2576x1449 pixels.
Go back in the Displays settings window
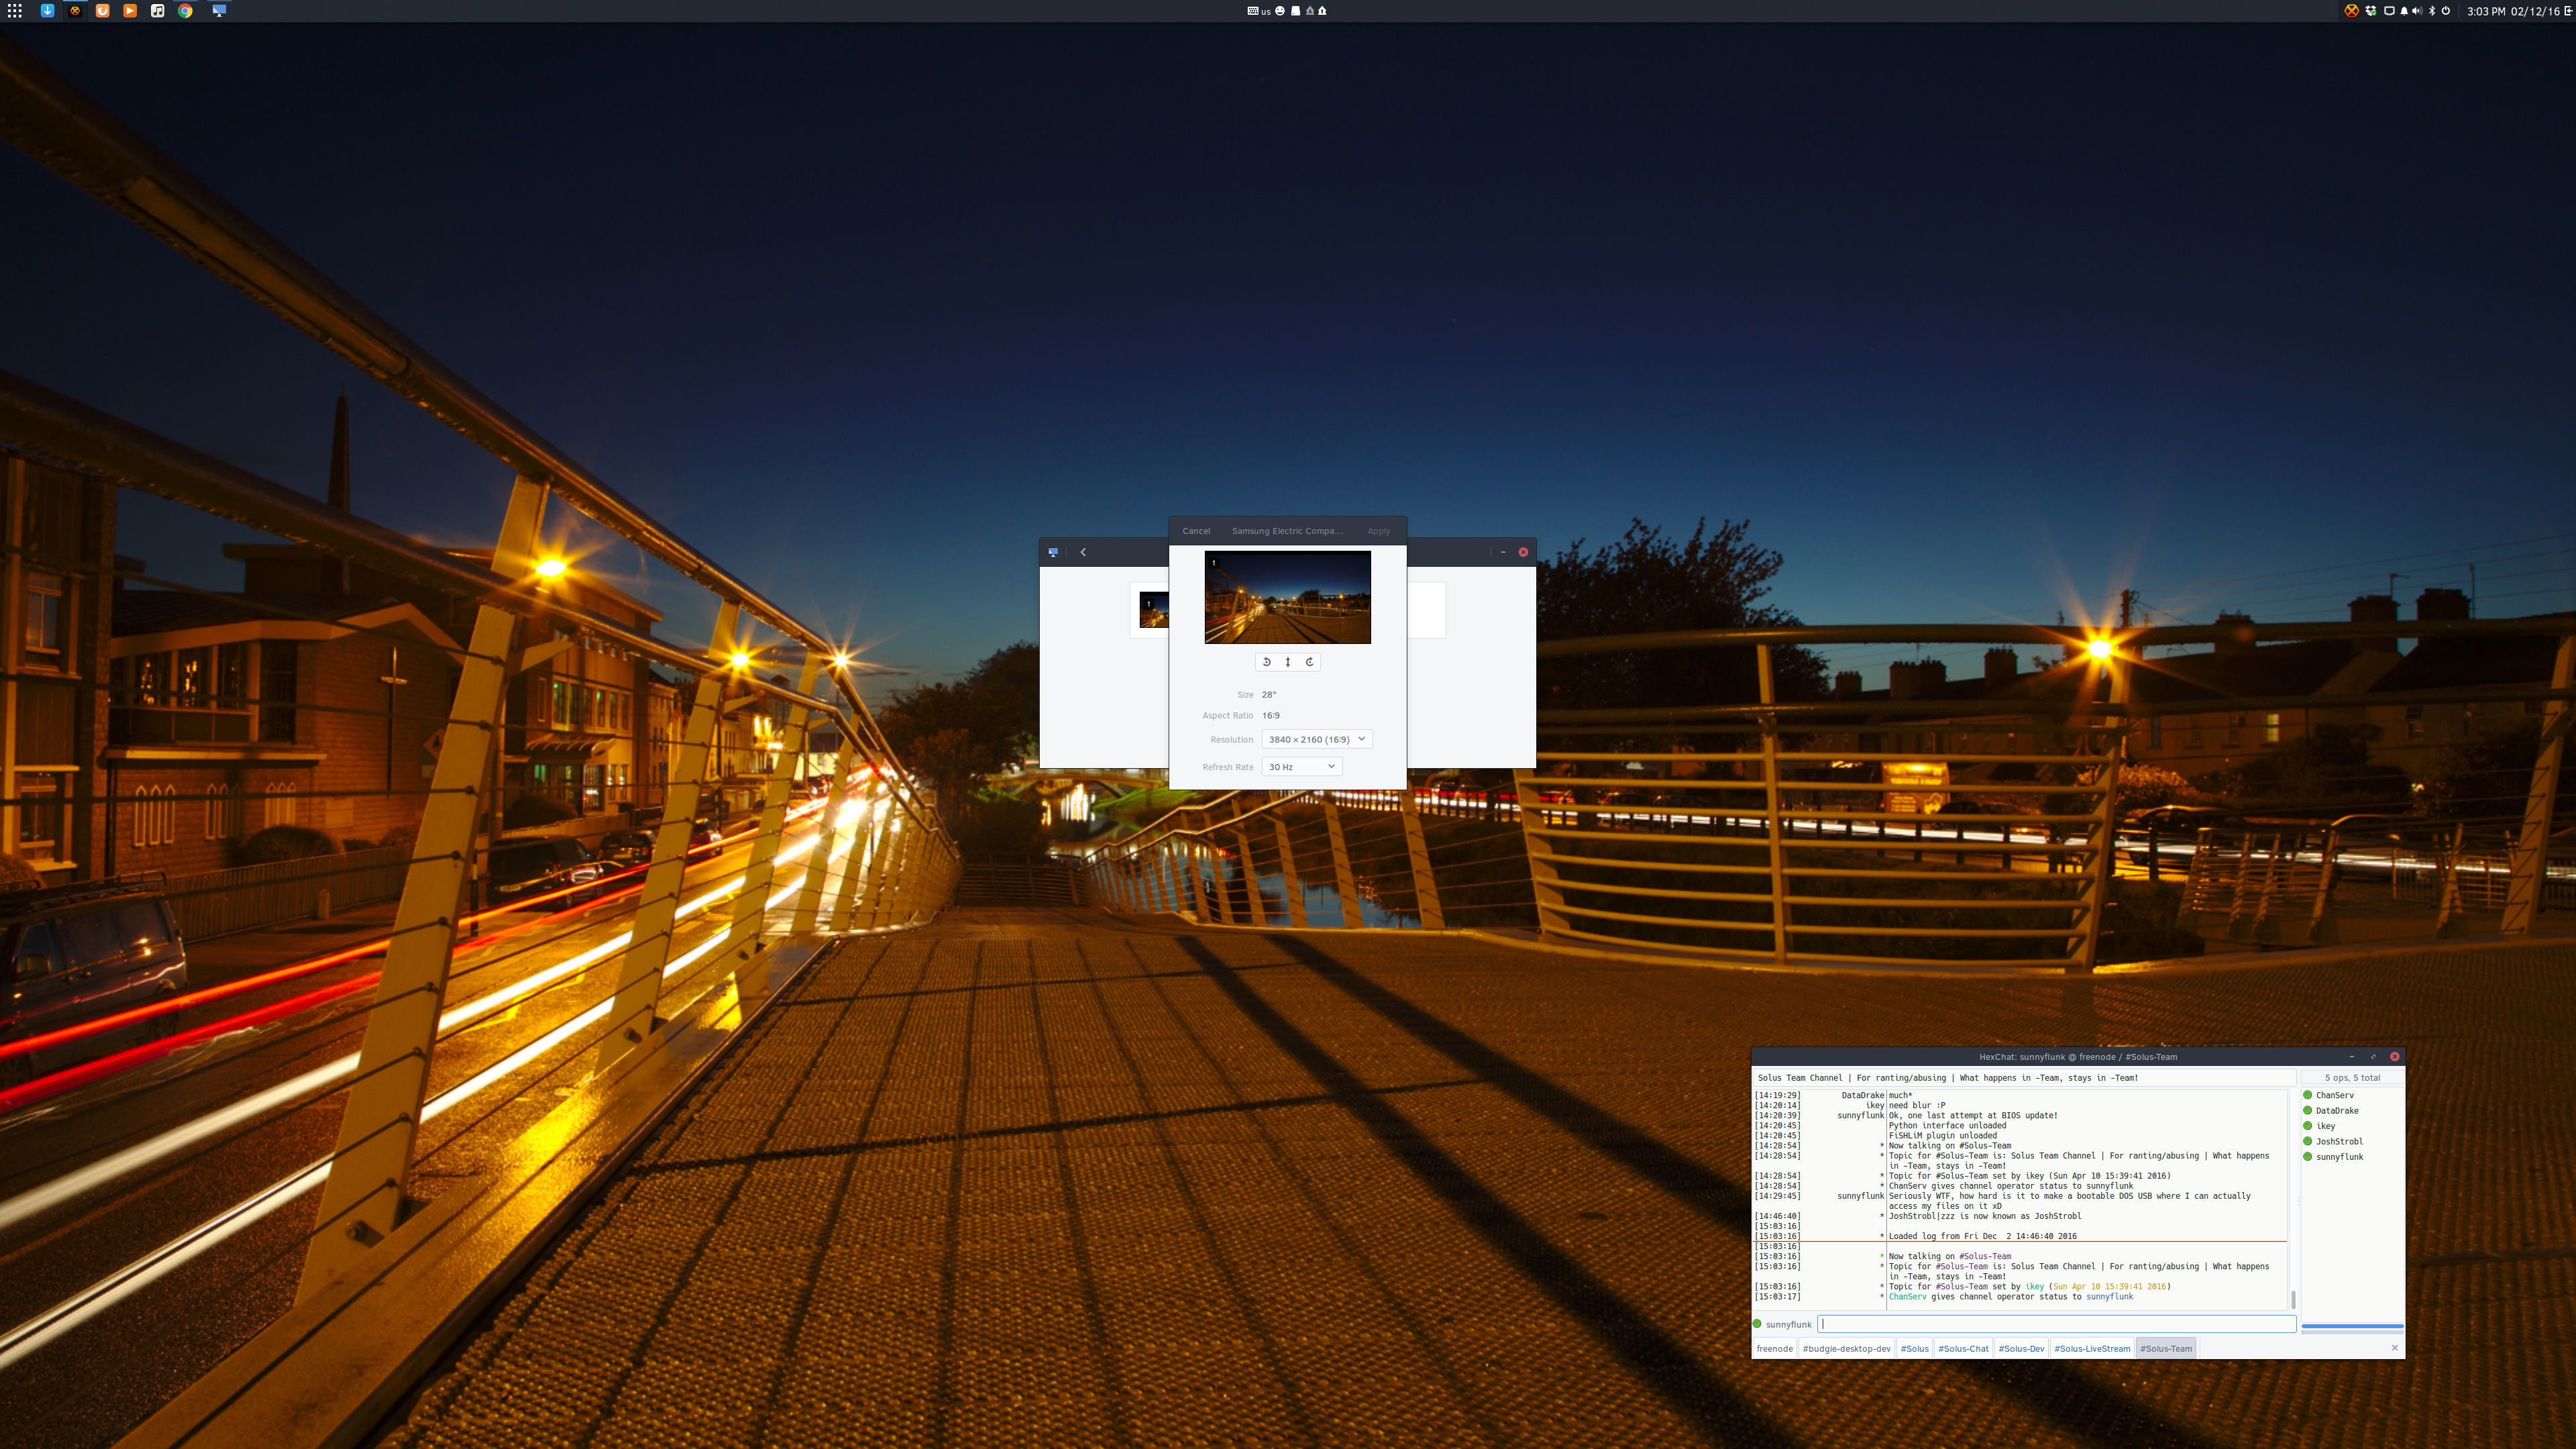[x=1083, y=552]
